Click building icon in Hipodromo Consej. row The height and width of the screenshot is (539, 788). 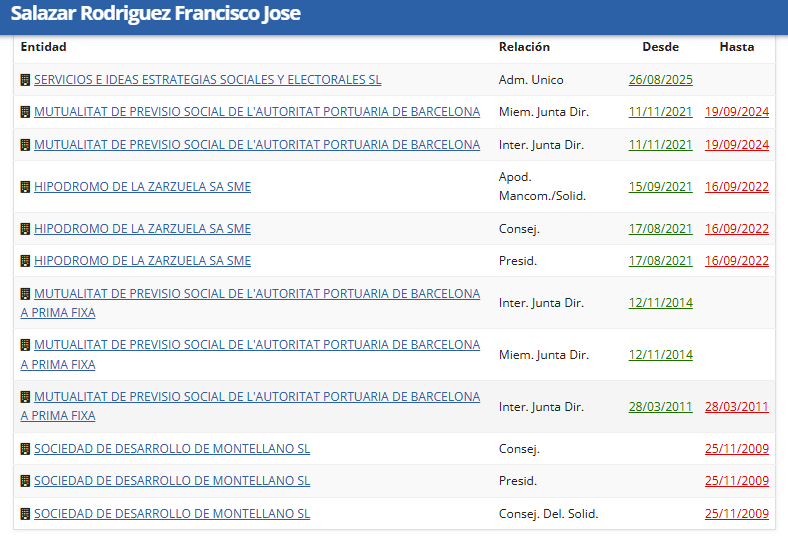point(26,229)
